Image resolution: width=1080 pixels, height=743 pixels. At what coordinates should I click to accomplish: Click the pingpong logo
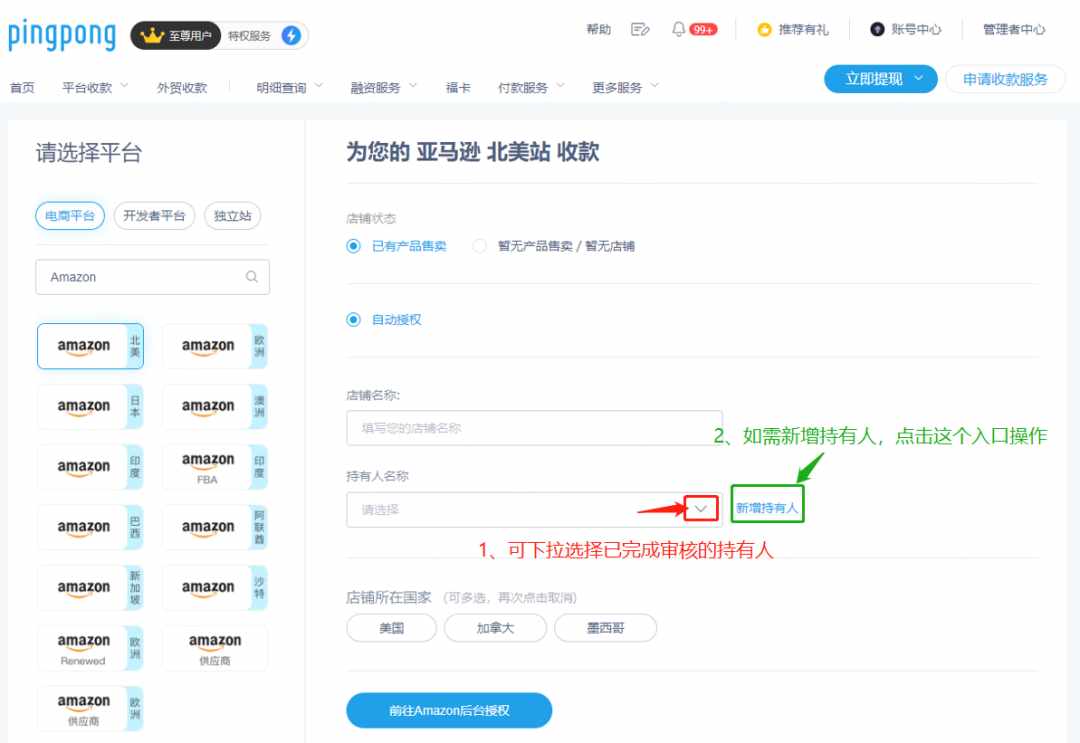point(61,35)
